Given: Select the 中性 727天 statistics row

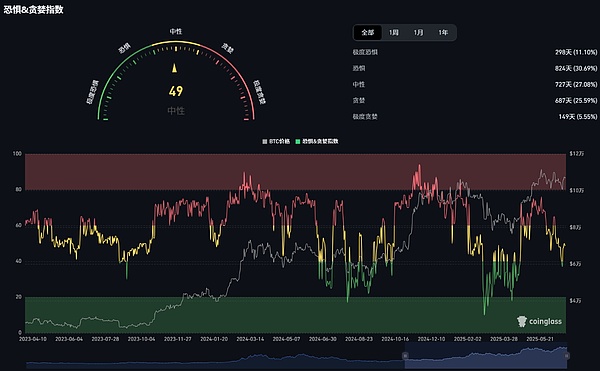Looking at the screenshot, I should (474, 84).
